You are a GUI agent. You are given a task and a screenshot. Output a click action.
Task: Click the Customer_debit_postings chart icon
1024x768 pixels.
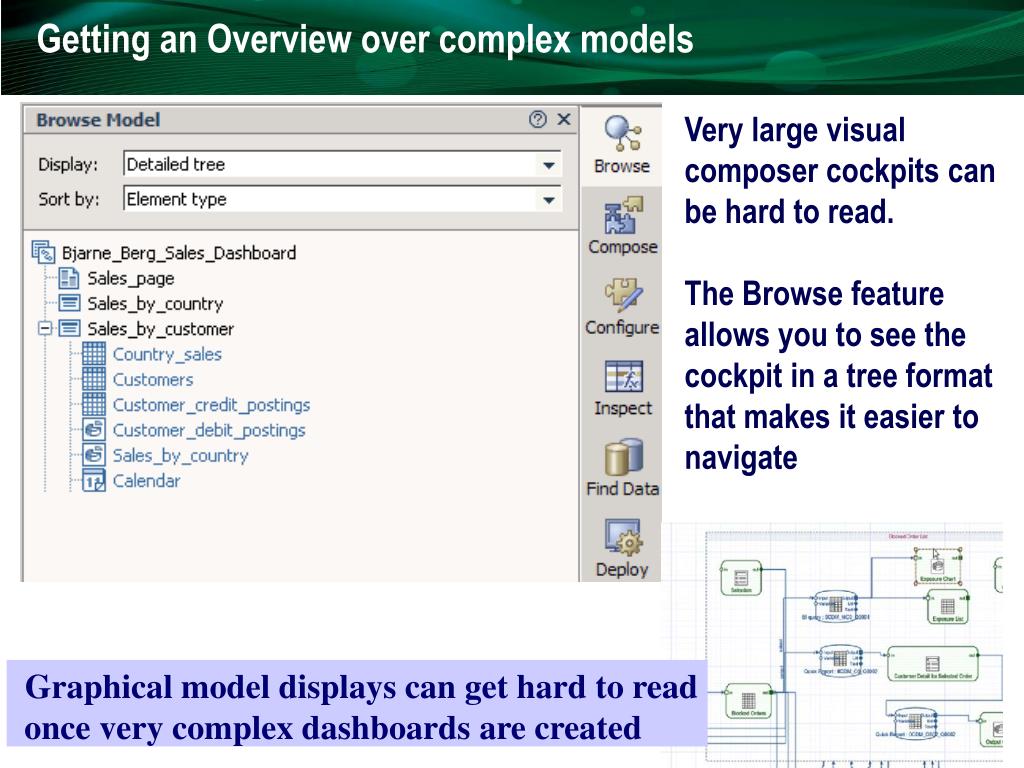coord(94,430)
